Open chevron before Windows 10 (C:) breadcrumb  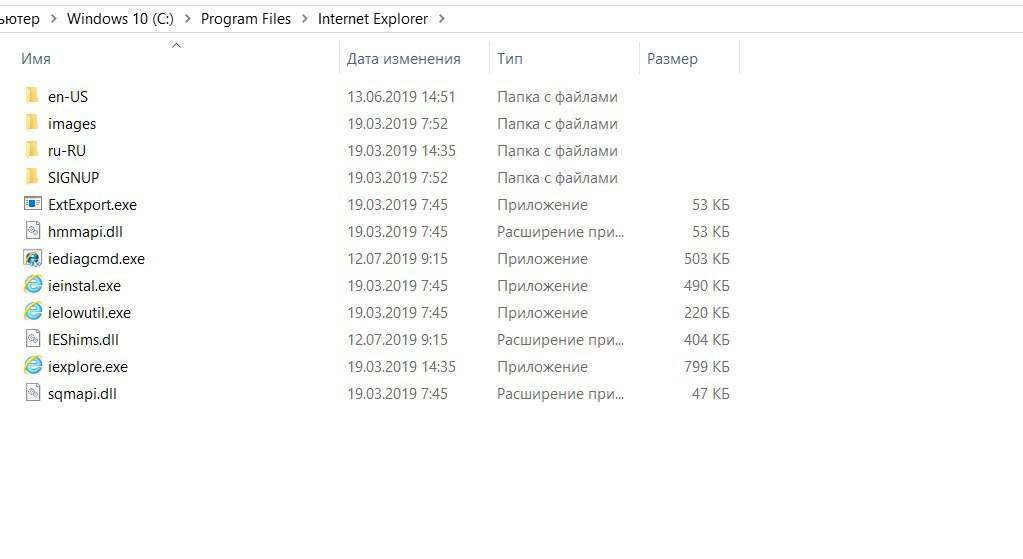(54, 19)
